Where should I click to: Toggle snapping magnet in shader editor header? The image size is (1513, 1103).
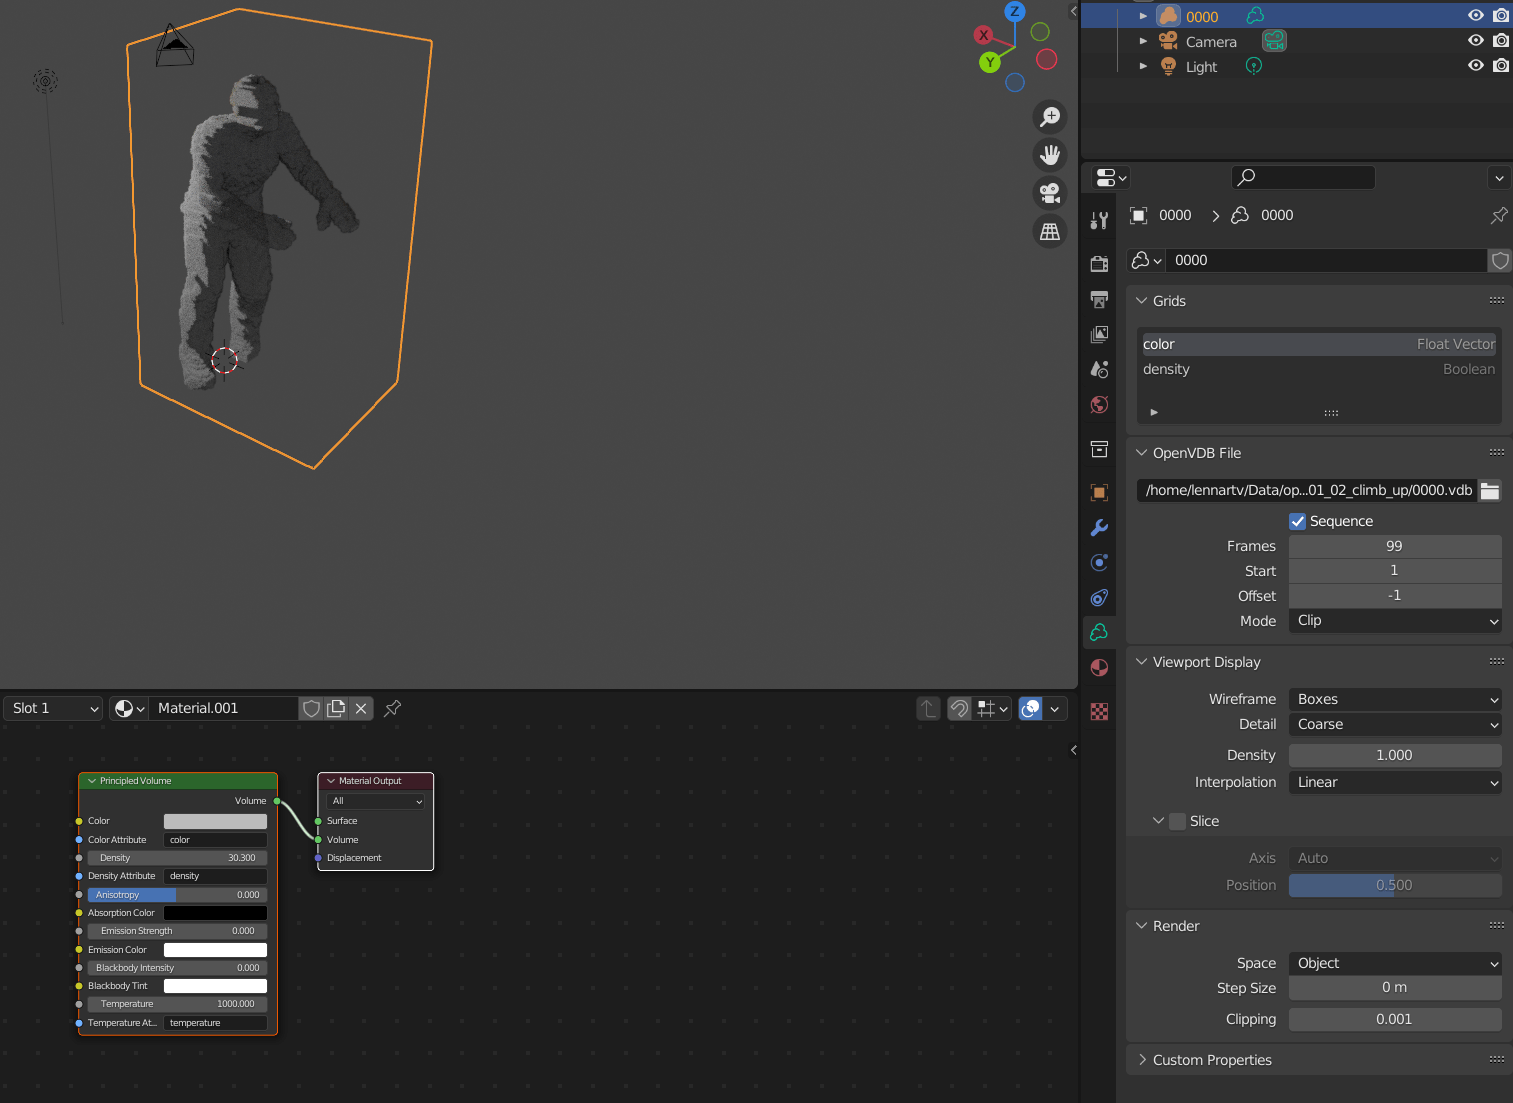(x=957, y=708)
